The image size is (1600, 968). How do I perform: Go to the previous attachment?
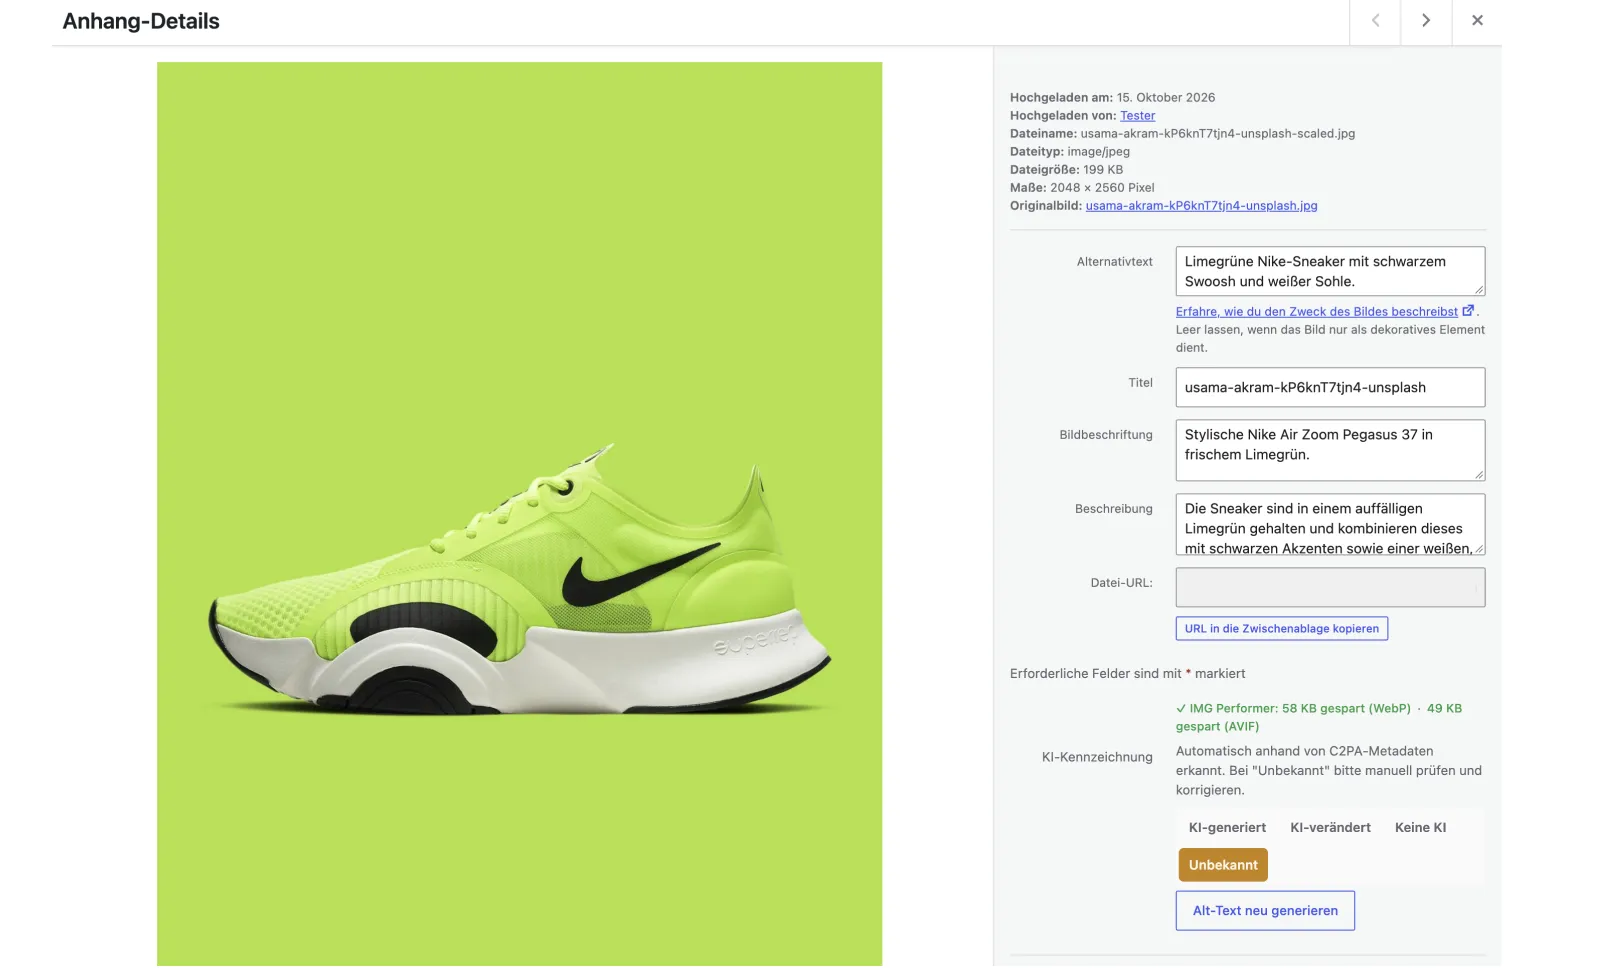(1375, 21)
